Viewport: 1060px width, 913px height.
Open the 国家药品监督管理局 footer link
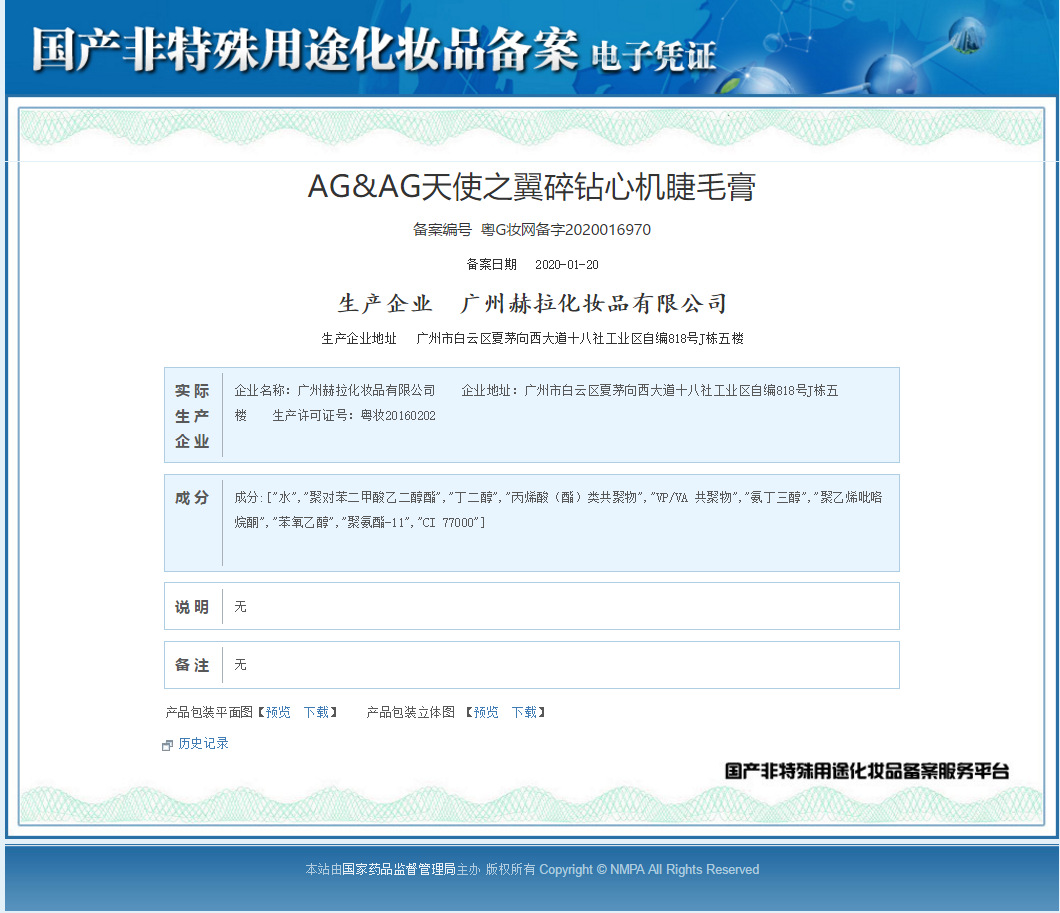click(x=399, y=870)
